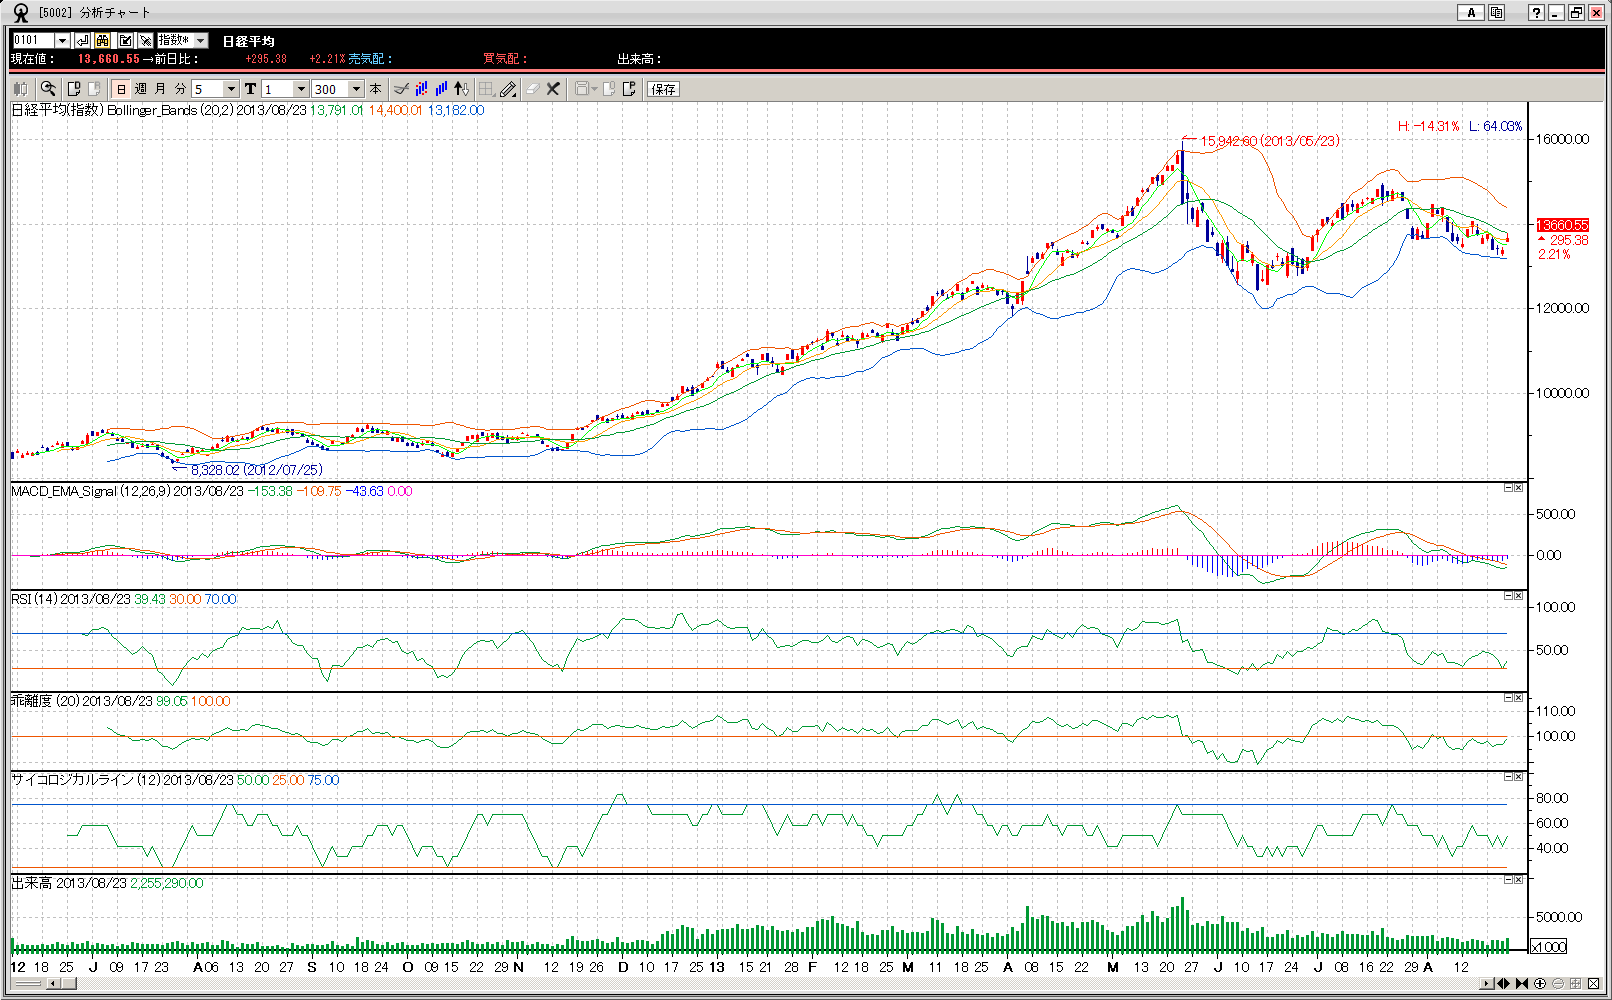Click the circled plus zoom-in icon at bottom right
Screen dimensions: 1612x1000
pos(1540,984)
